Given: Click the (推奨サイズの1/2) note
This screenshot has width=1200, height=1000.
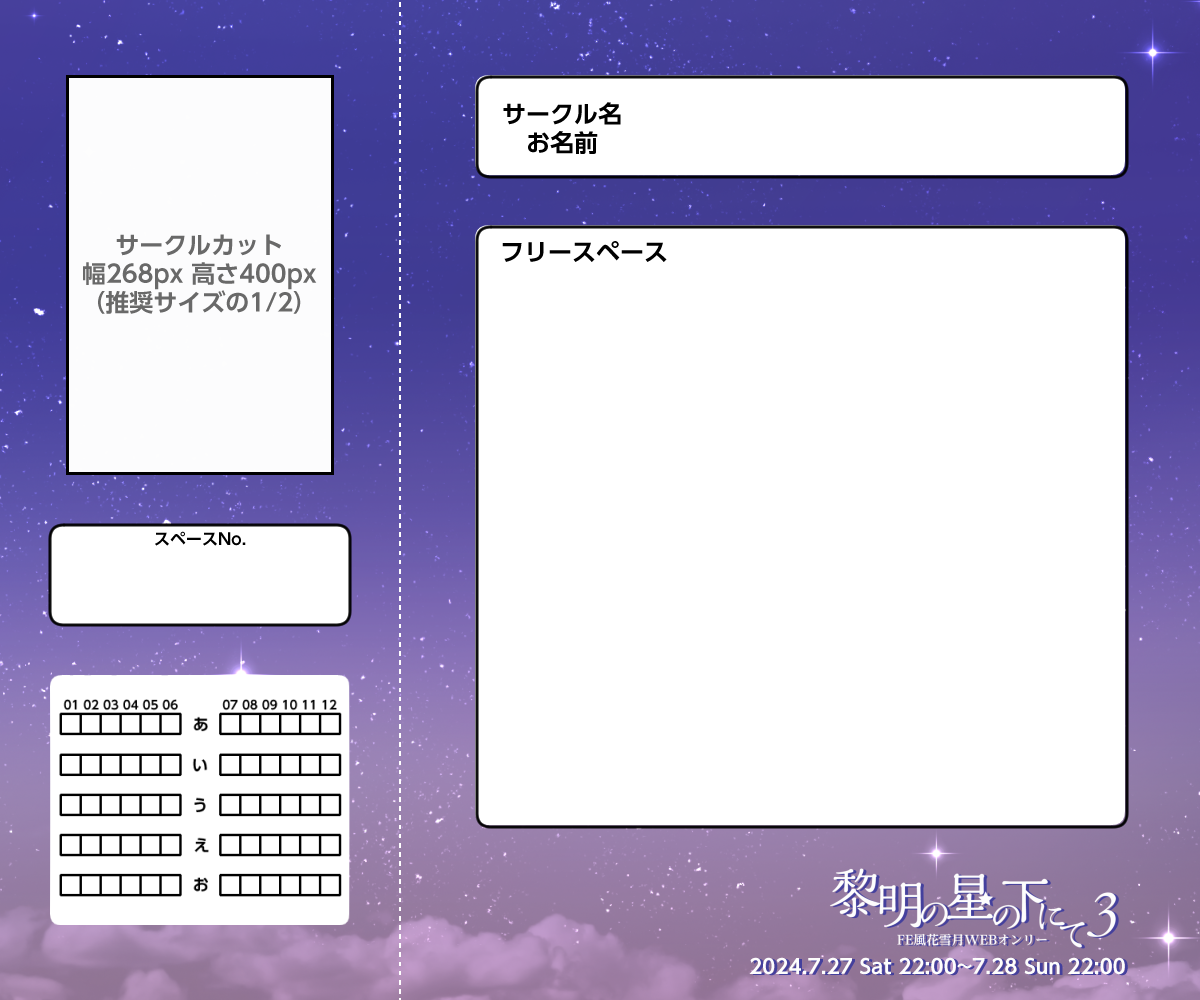Looking at the screenshot, I should coord(200,303).
